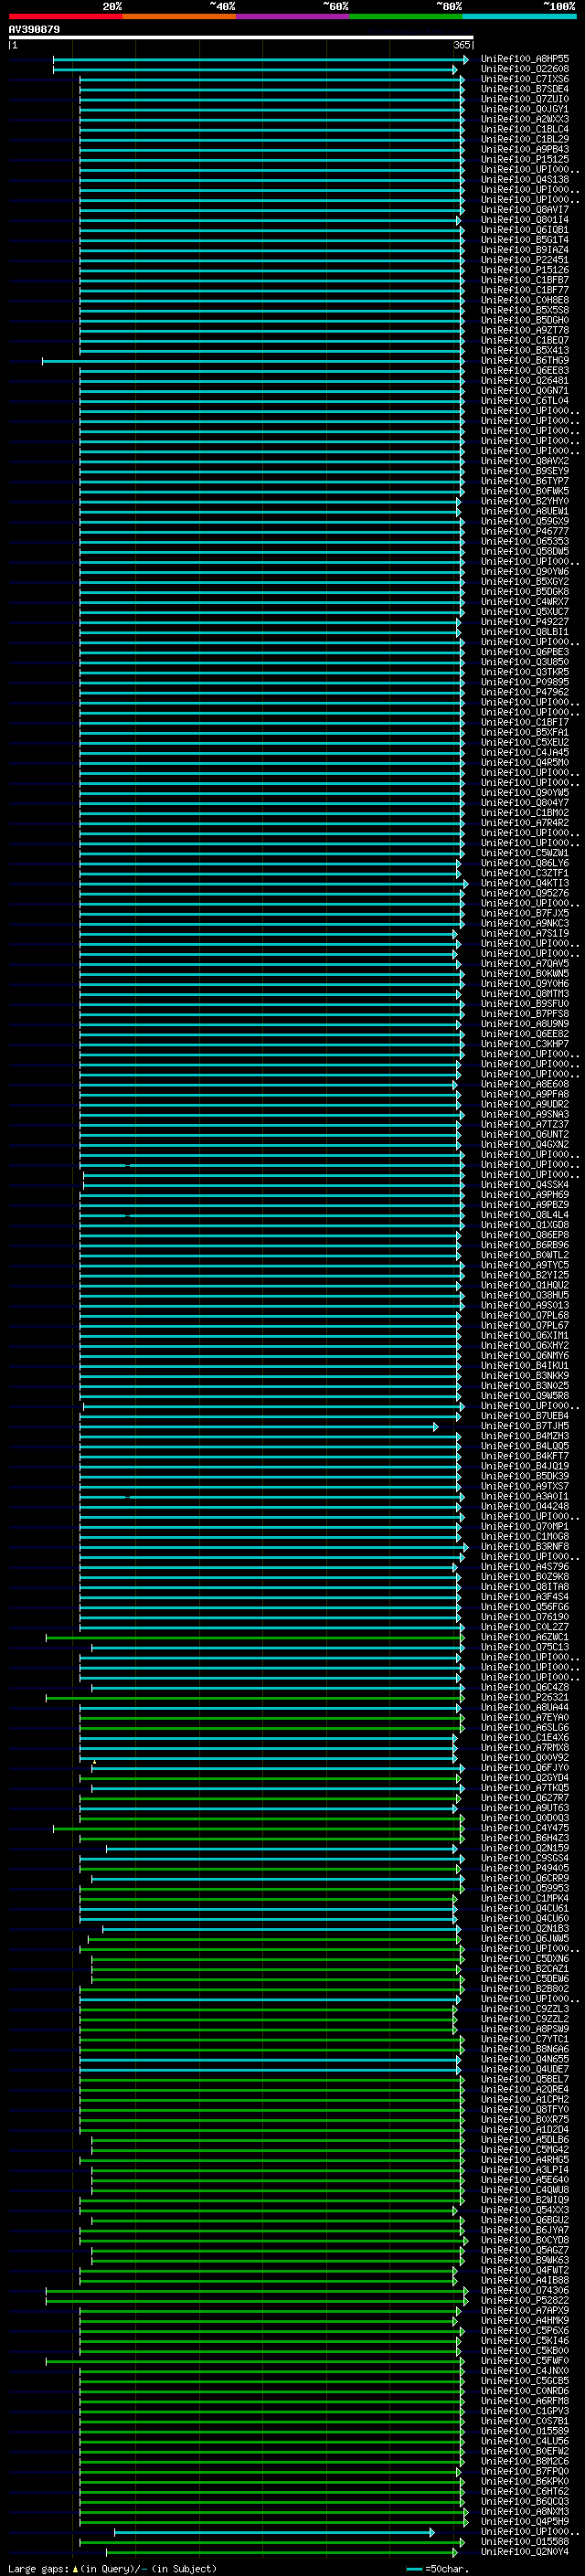This screenshot has width=585, height=2576.
Task: Select entry UniRef100_A7QAV5
Action: [525, 963]
